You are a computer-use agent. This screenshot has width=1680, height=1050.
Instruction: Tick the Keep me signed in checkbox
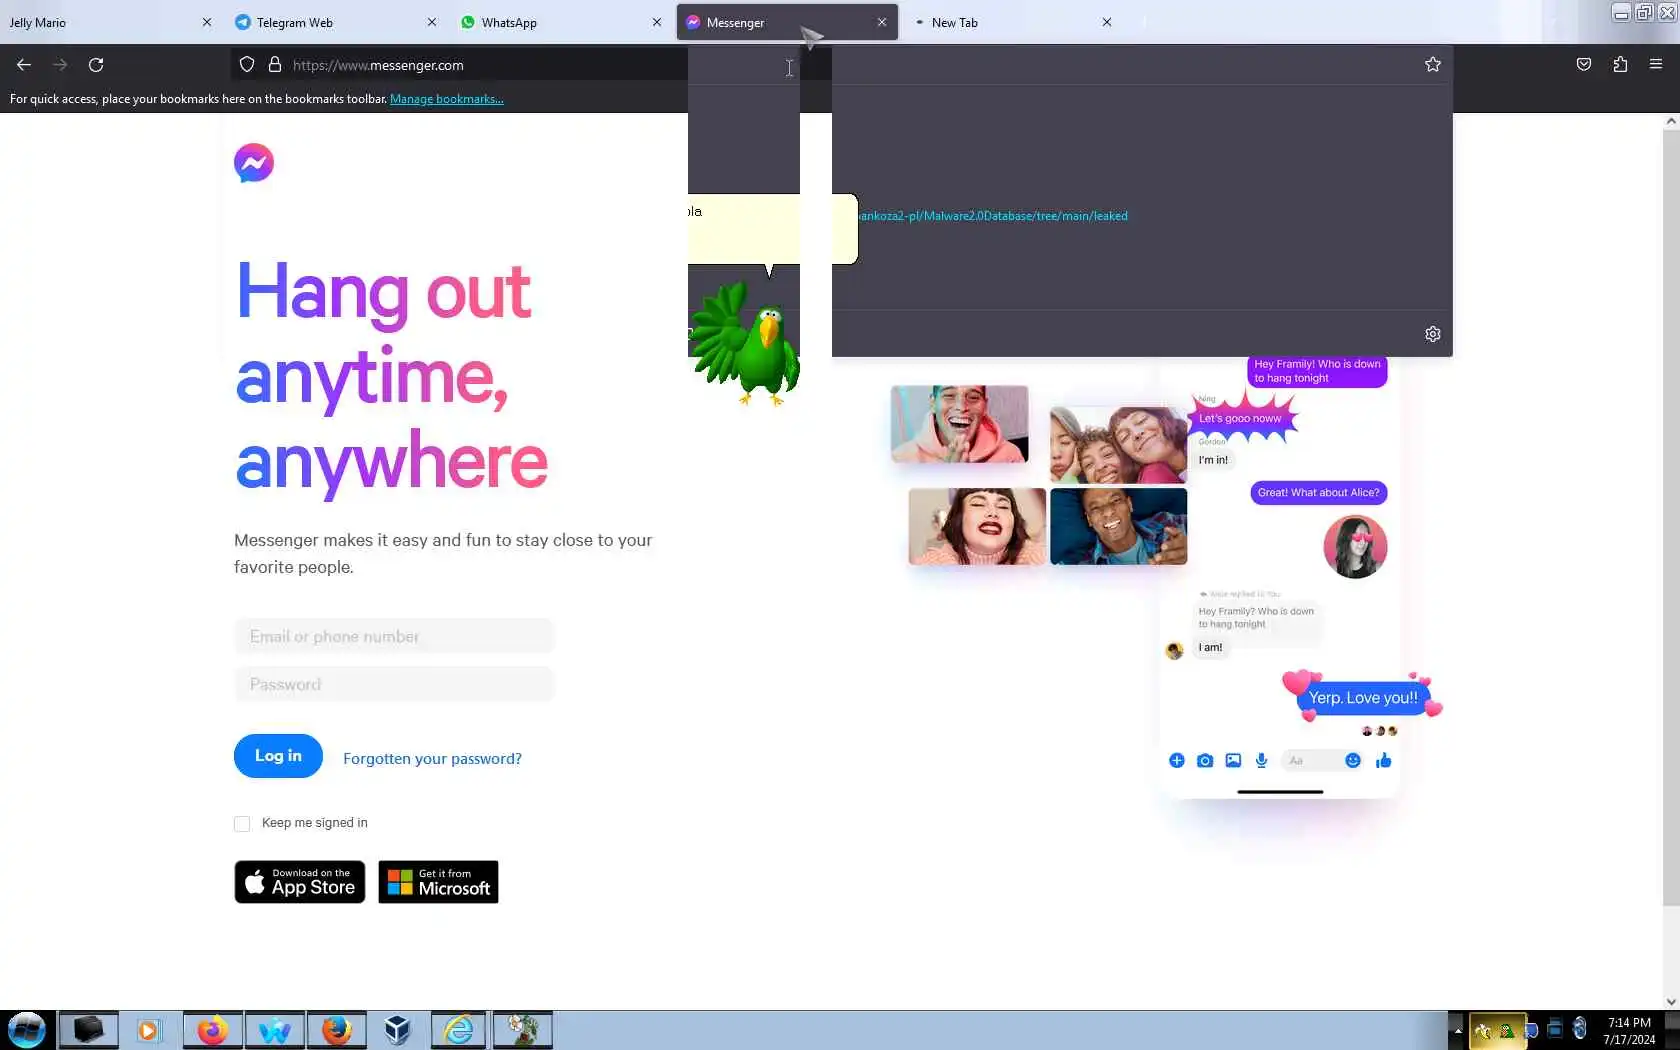(x=242, y=824)
